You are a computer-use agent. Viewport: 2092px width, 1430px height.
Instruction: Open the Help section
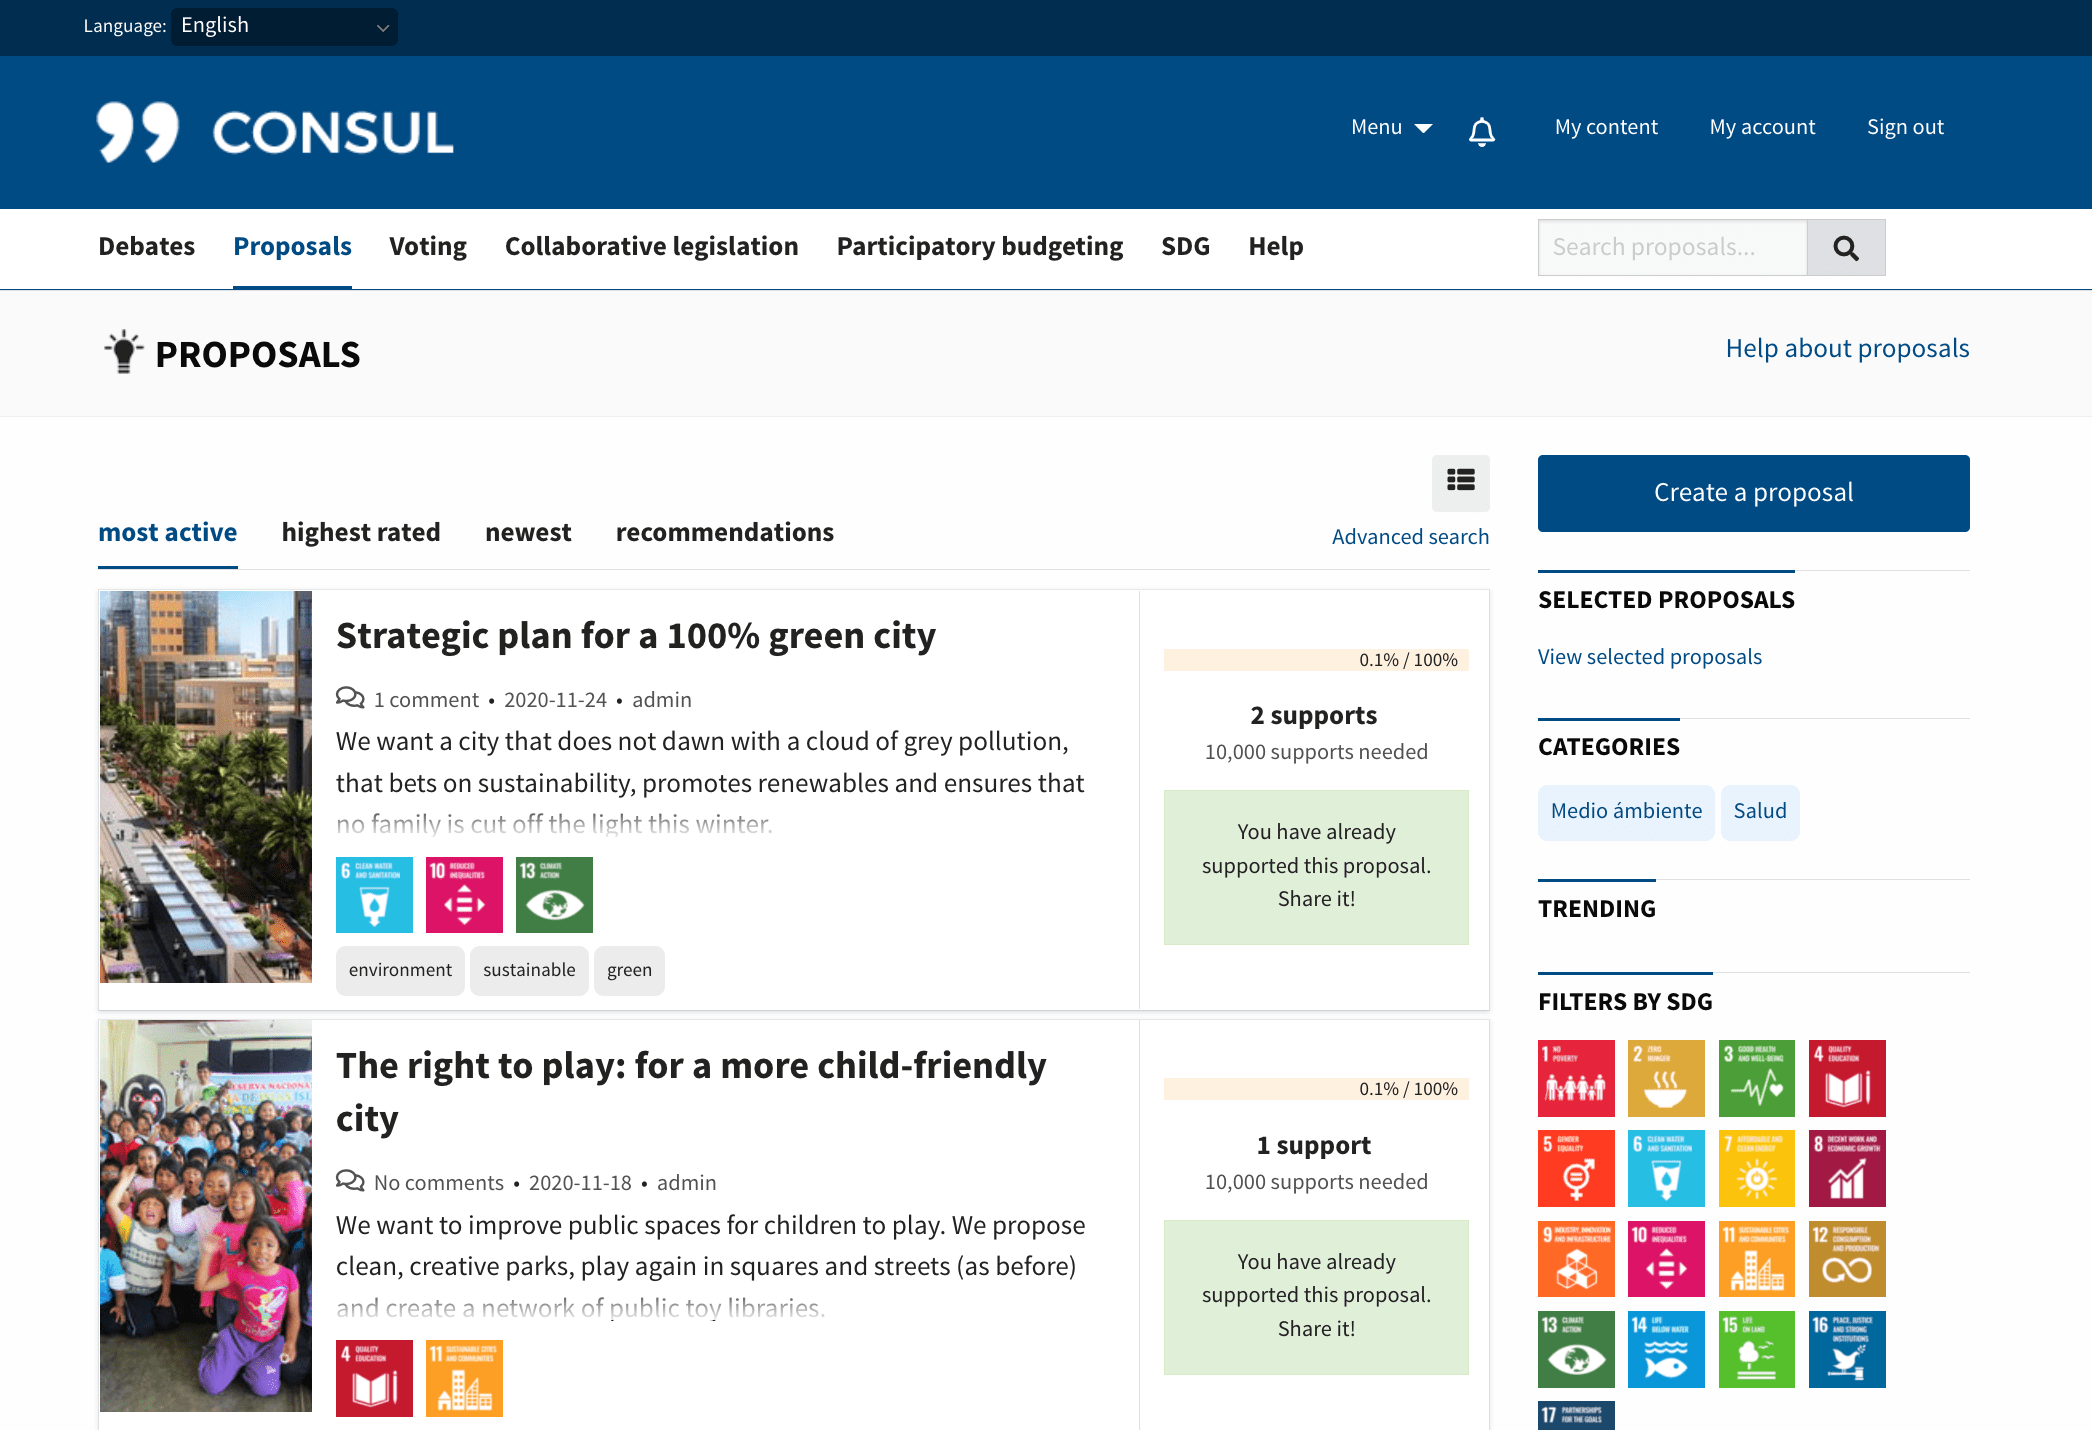[x=1276, y=246]
